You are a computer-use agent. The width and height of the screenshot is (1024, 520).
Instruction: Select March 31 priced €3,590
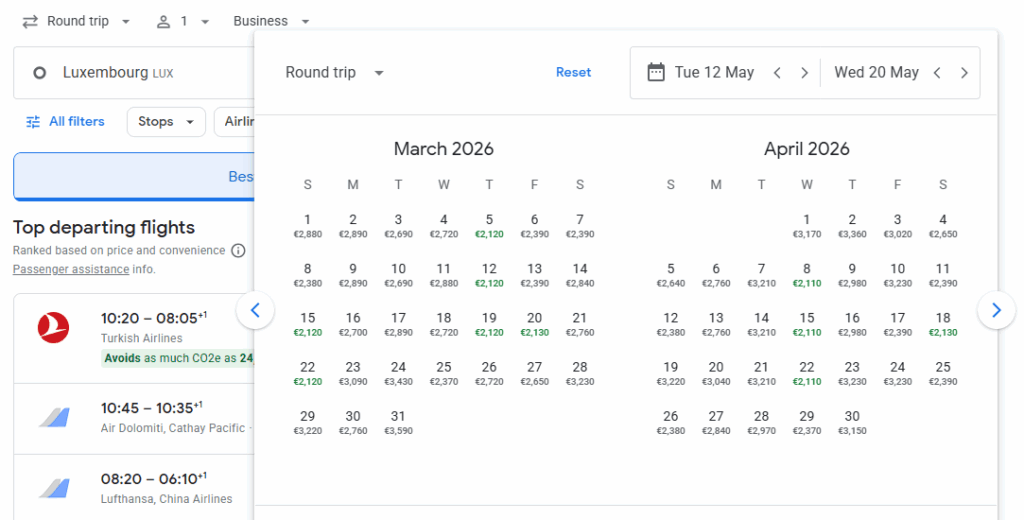point(398,423)
